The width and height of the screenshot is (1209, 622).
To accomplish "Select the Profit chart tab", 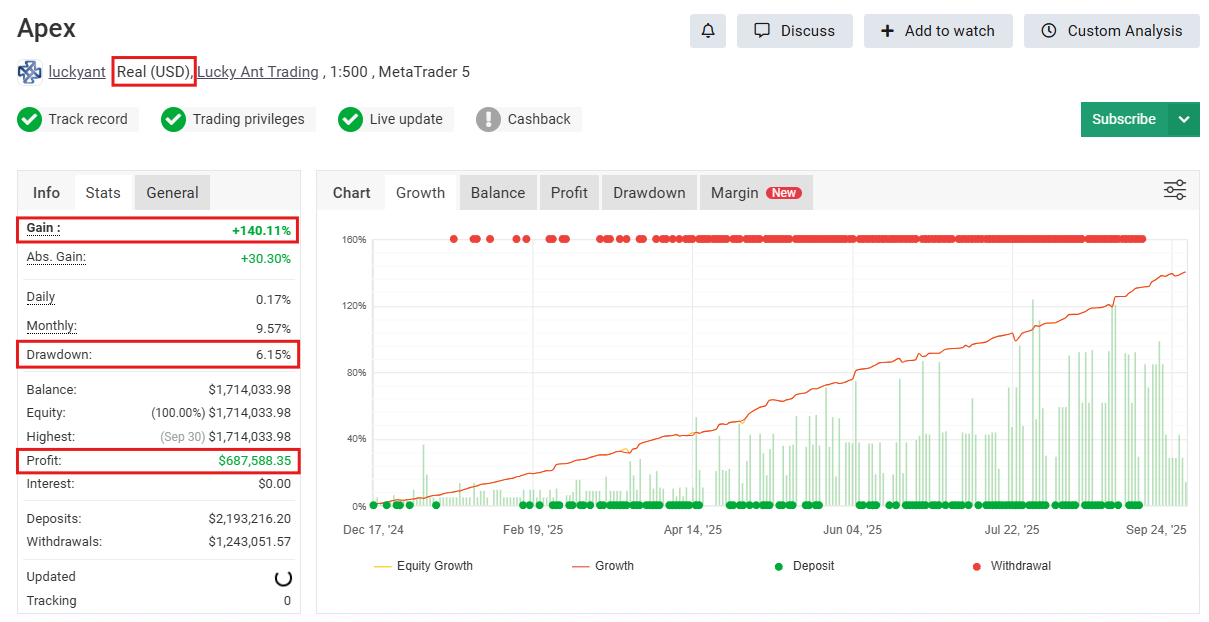I will (569, 193).
